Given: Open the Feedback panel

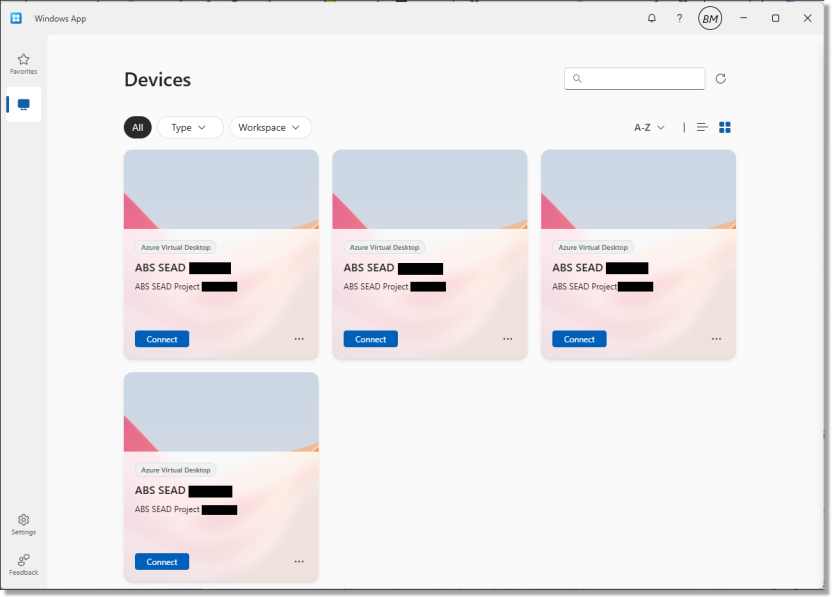Looking at the screenshot, I should (x=22, y=565).
